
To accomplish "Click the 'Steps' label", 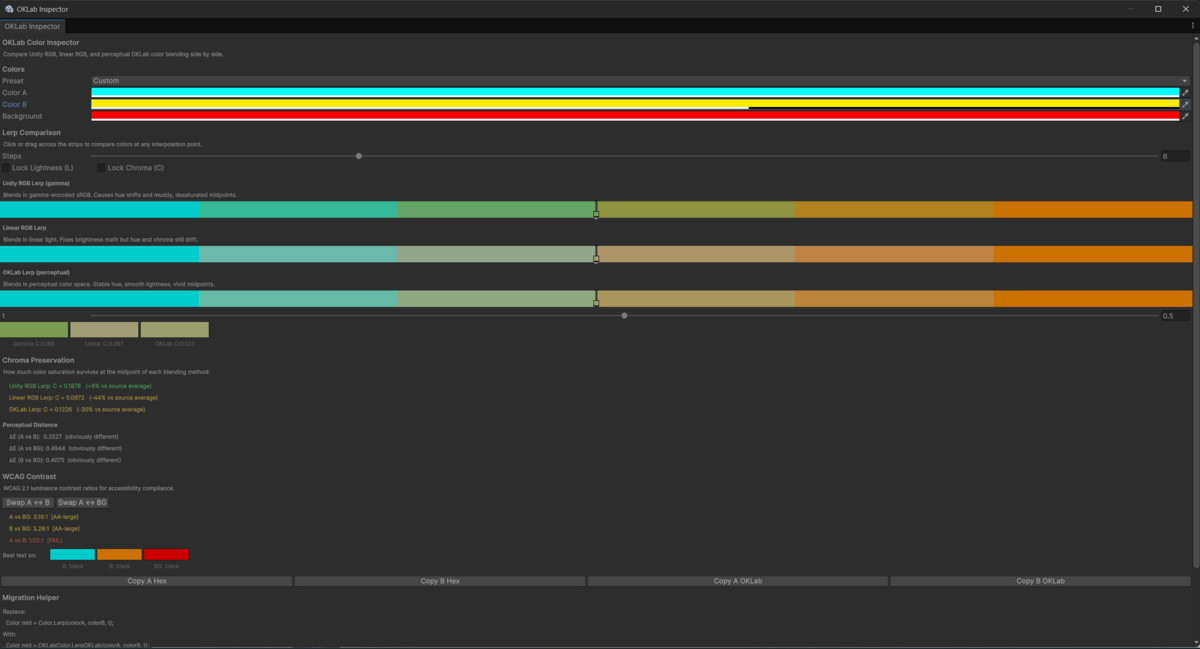I will (12, 156).
